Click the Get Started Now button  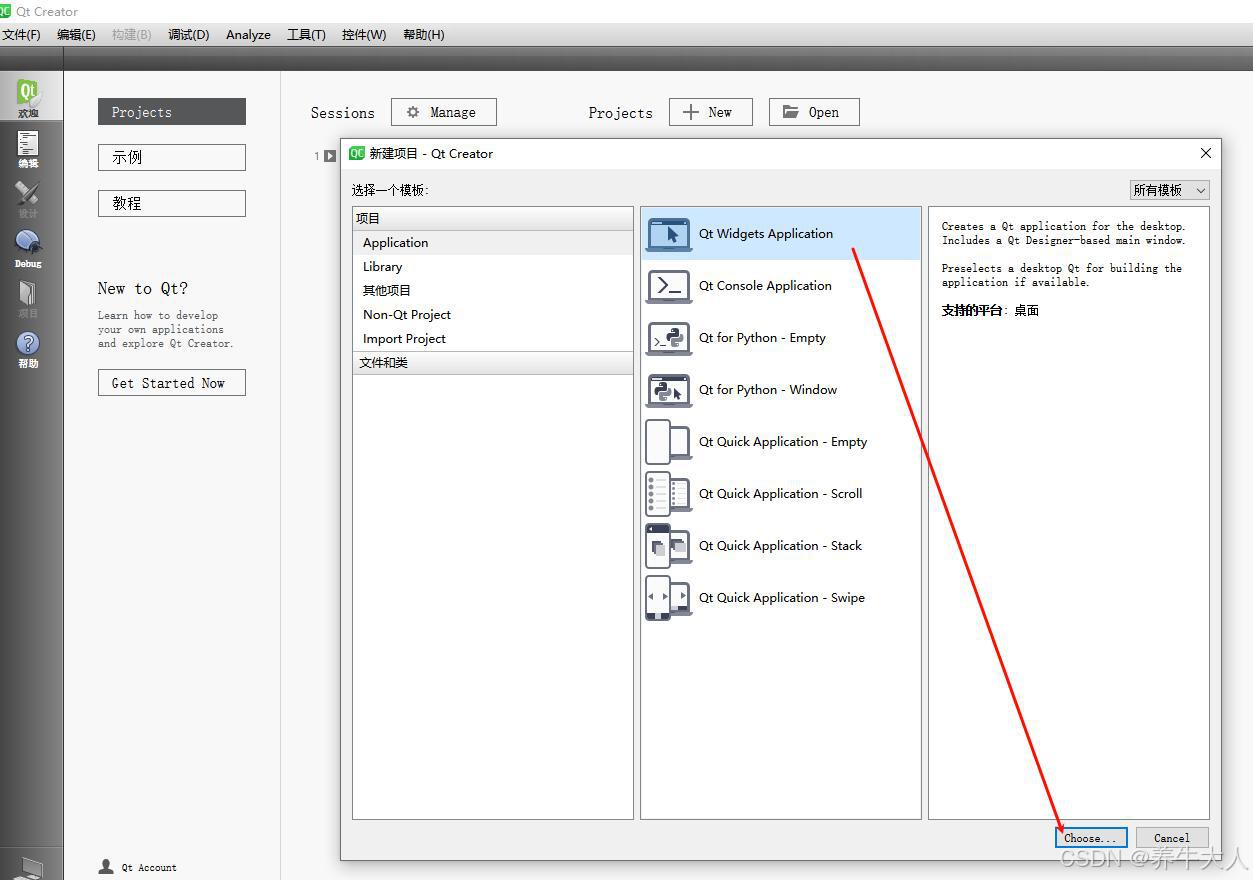(x=172, y=383)
